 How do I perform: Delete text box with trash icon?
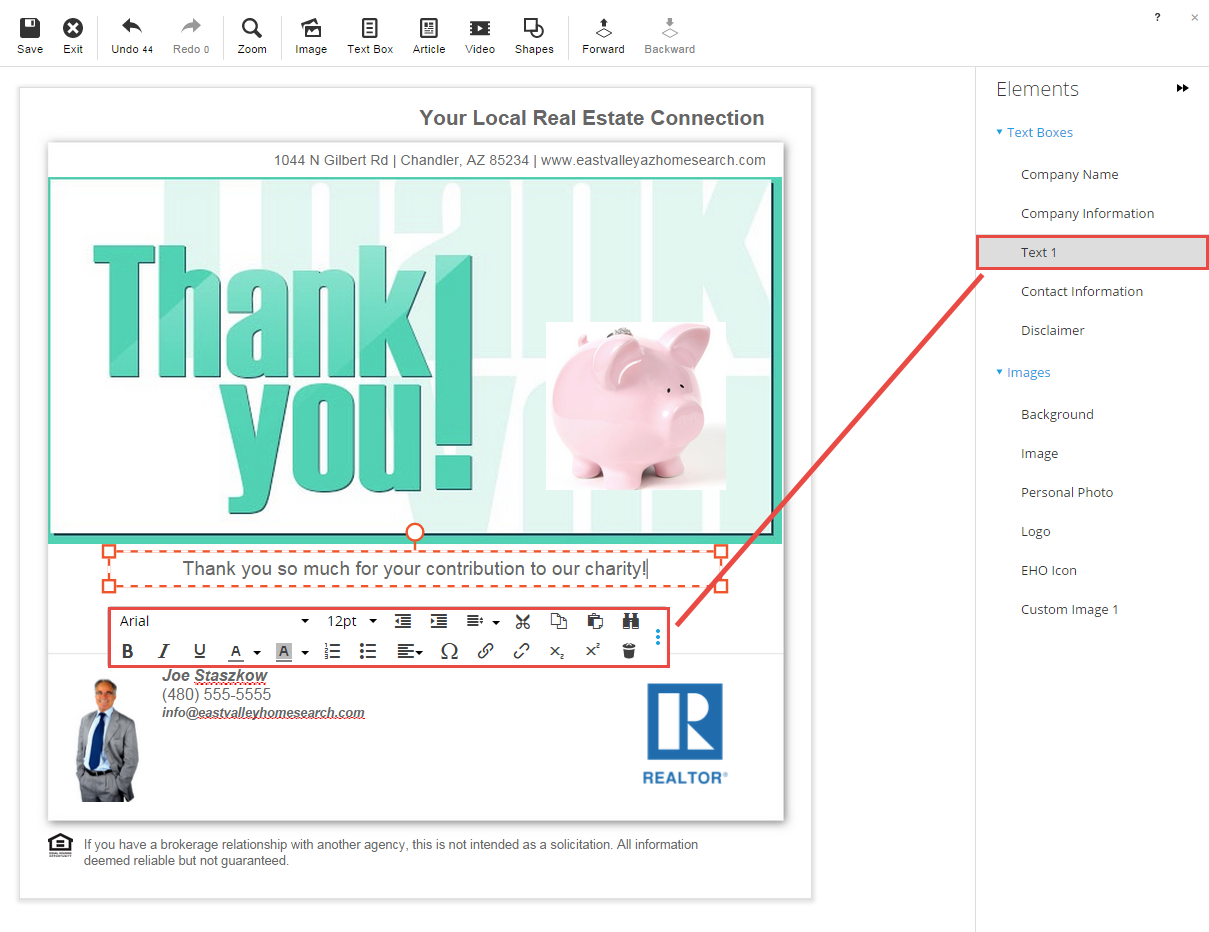point(628,651)
